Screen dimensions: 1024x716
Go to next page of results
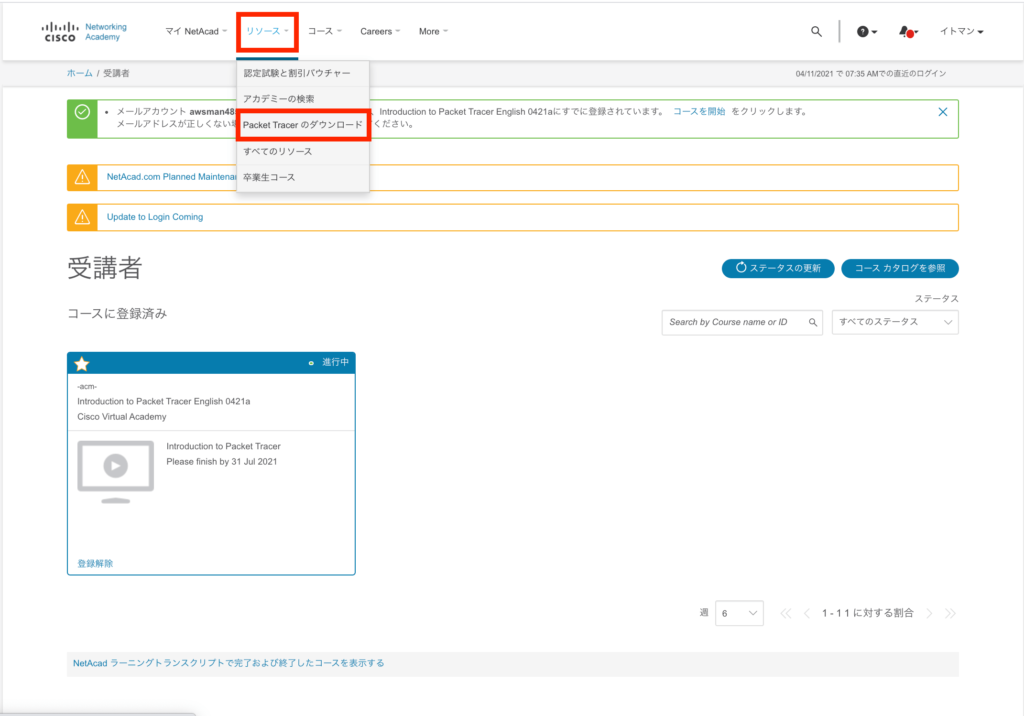click(x=929, y=613)
